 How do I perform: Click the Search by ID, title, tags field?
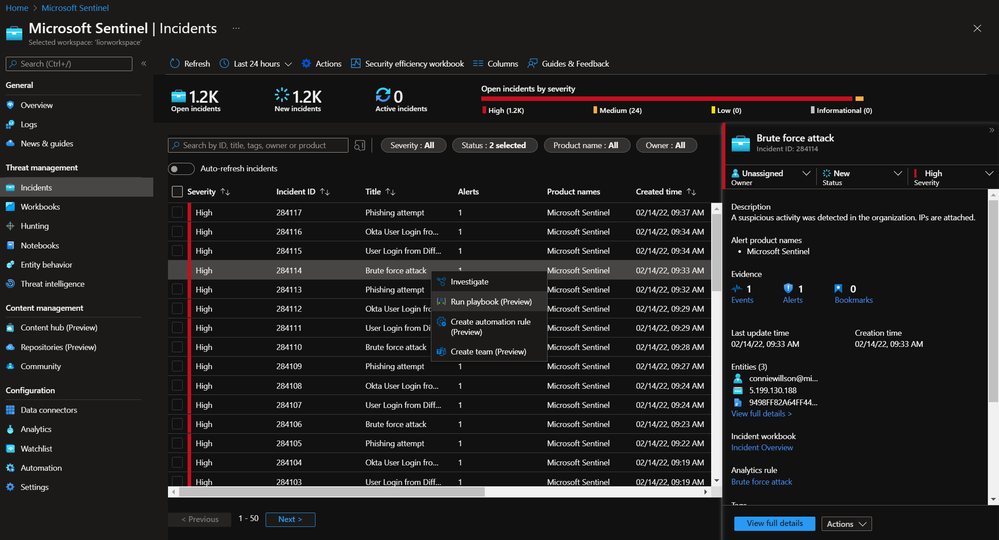[258, 145]
